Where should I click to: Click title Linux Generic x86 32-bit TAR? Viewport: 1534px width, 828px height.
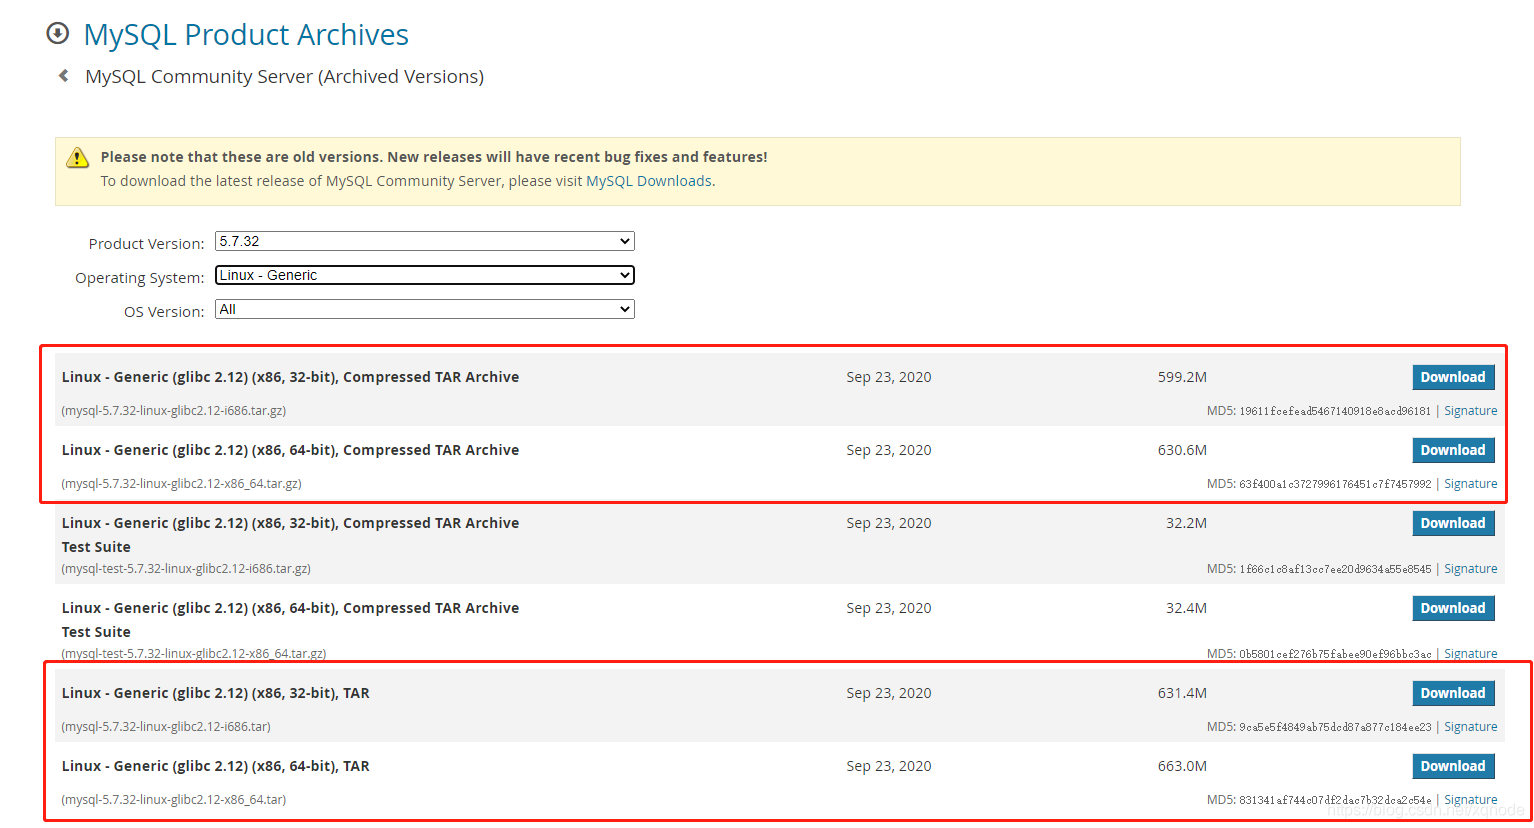[x=216, y=693]
